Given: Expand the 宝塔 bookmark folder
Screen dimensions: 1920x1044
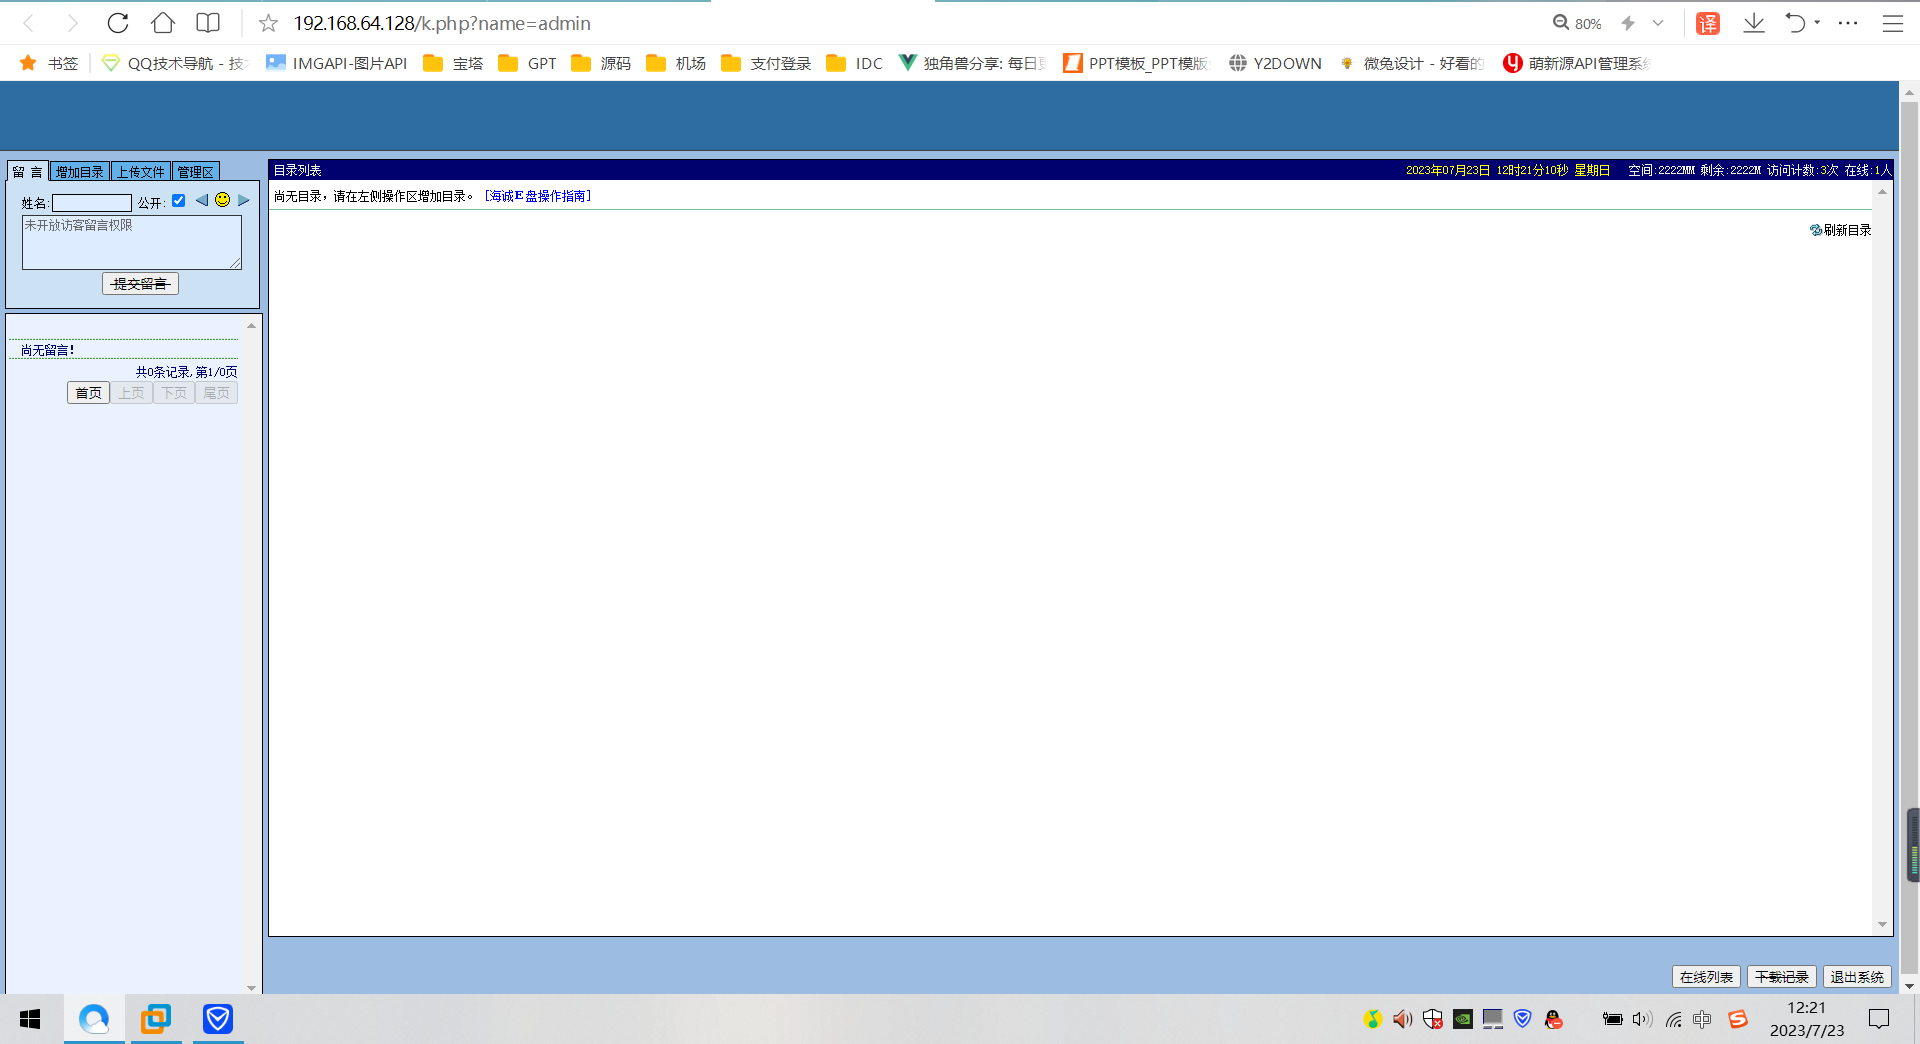Looking at the screenshot, I should (x=453, y=63).
